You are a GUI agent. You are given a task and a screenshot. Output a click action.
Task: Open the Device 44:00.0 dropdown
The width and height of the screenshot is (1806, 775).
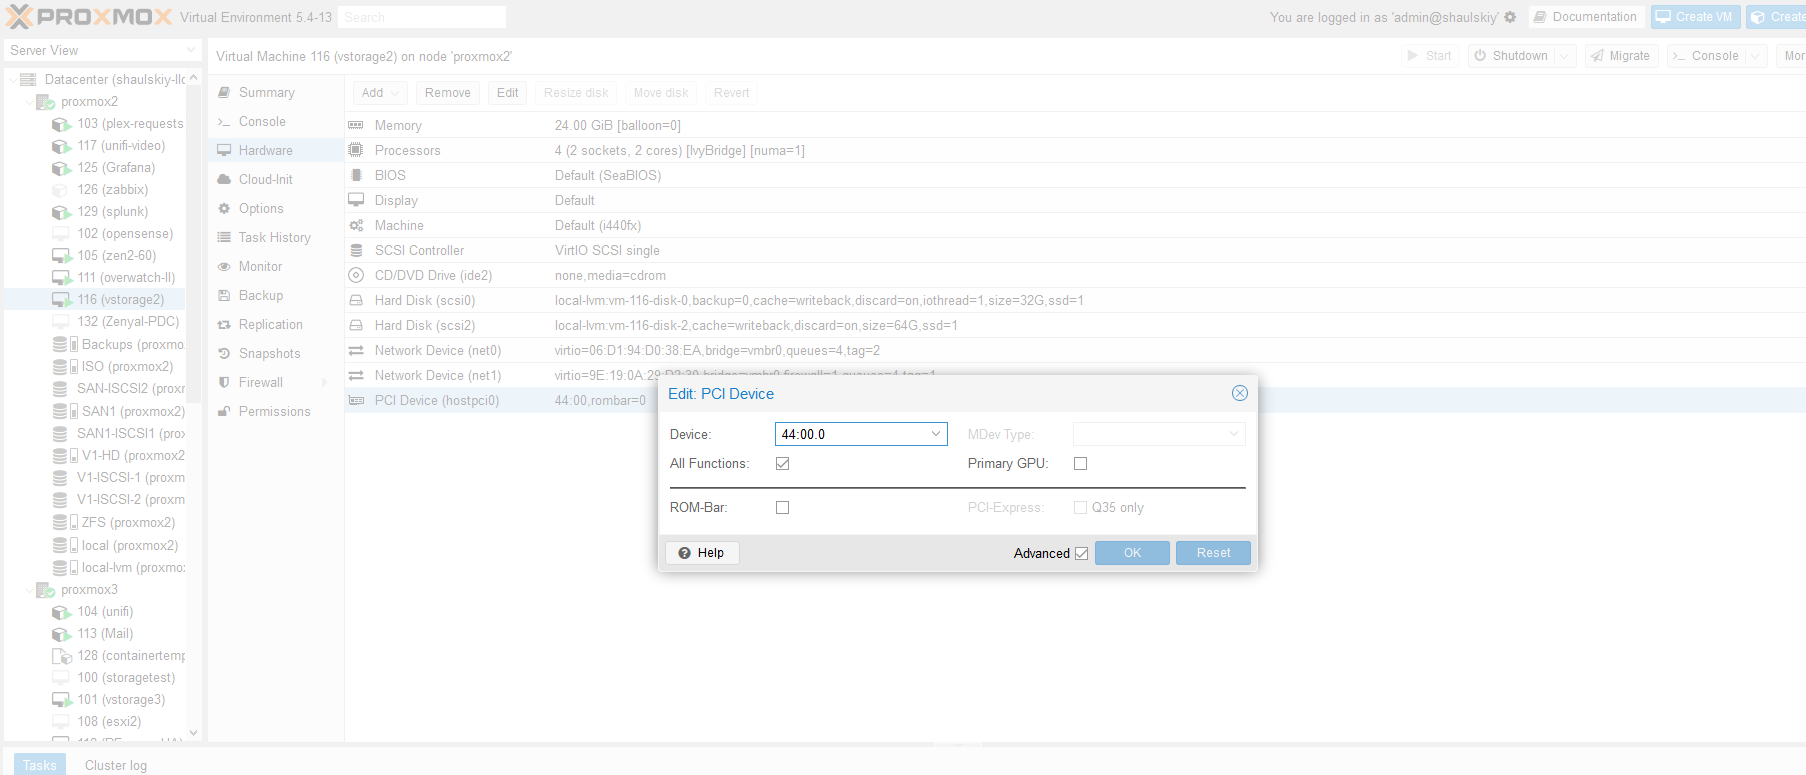[936, 434]
